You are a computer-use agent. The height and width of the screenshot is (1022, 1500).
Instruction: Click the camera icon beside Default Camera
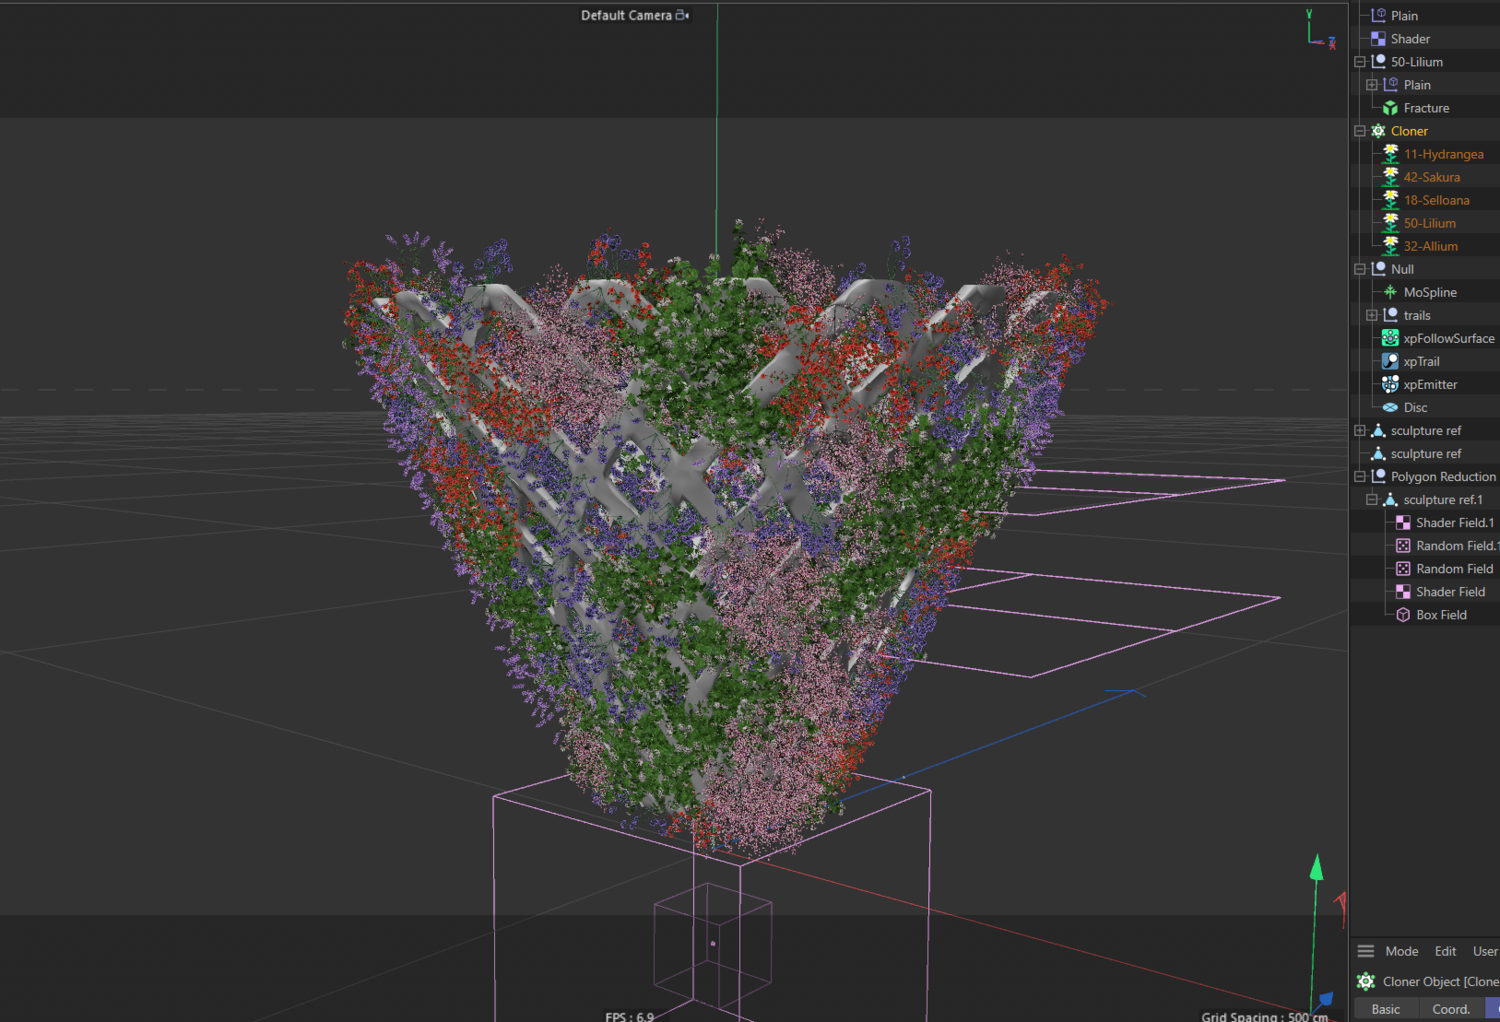coord(683,15)
